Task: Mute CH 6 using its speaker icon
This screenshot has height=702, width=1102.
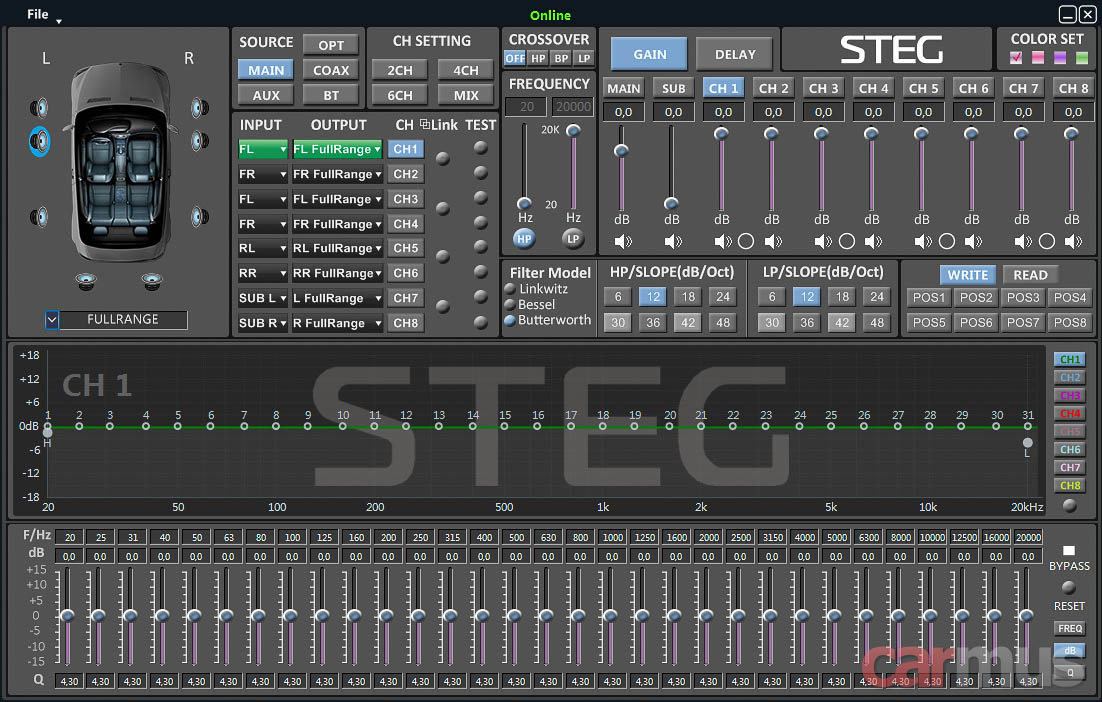Action: tap(973, 242)
